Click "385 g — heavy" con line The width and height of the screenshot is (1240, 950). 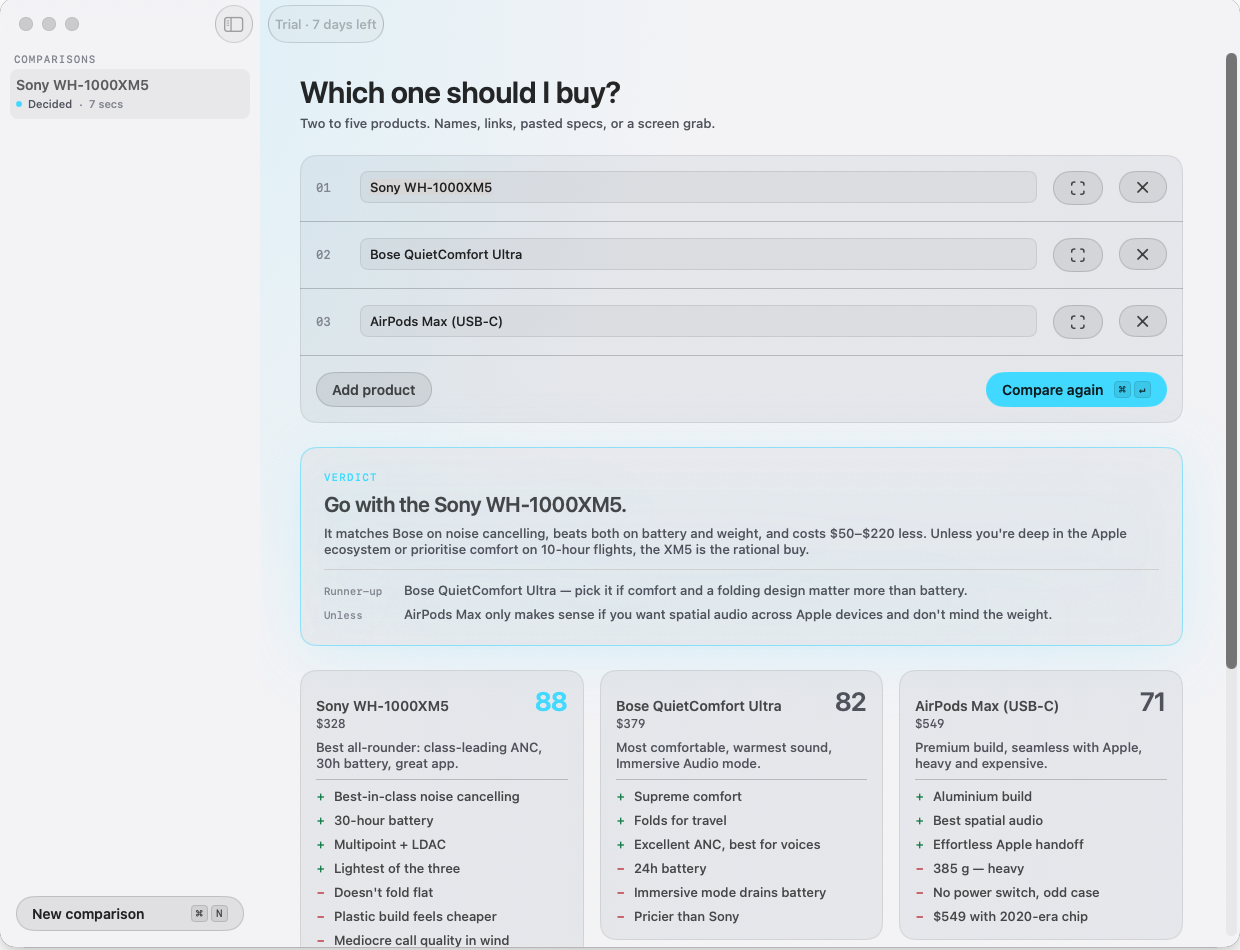pyautogui.click(x=979, y=869)
